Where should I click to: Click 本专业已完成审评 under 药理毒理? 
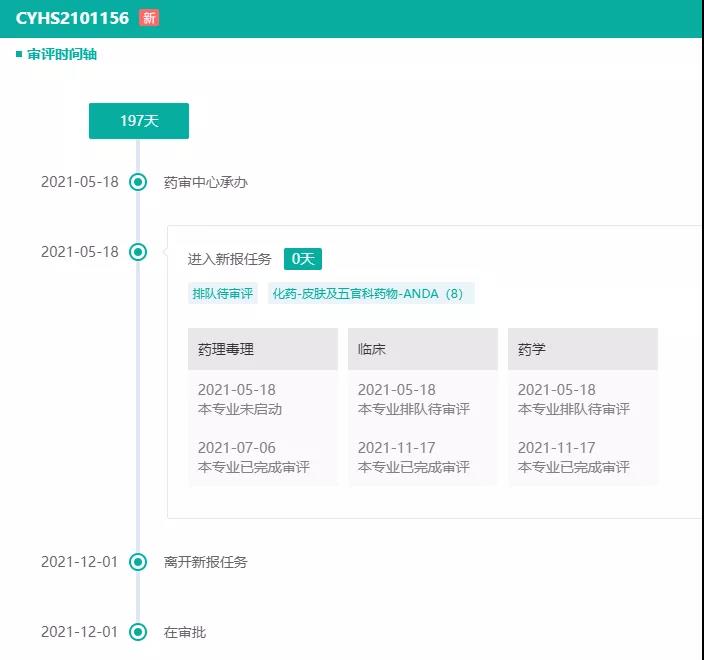pos(254,467)
